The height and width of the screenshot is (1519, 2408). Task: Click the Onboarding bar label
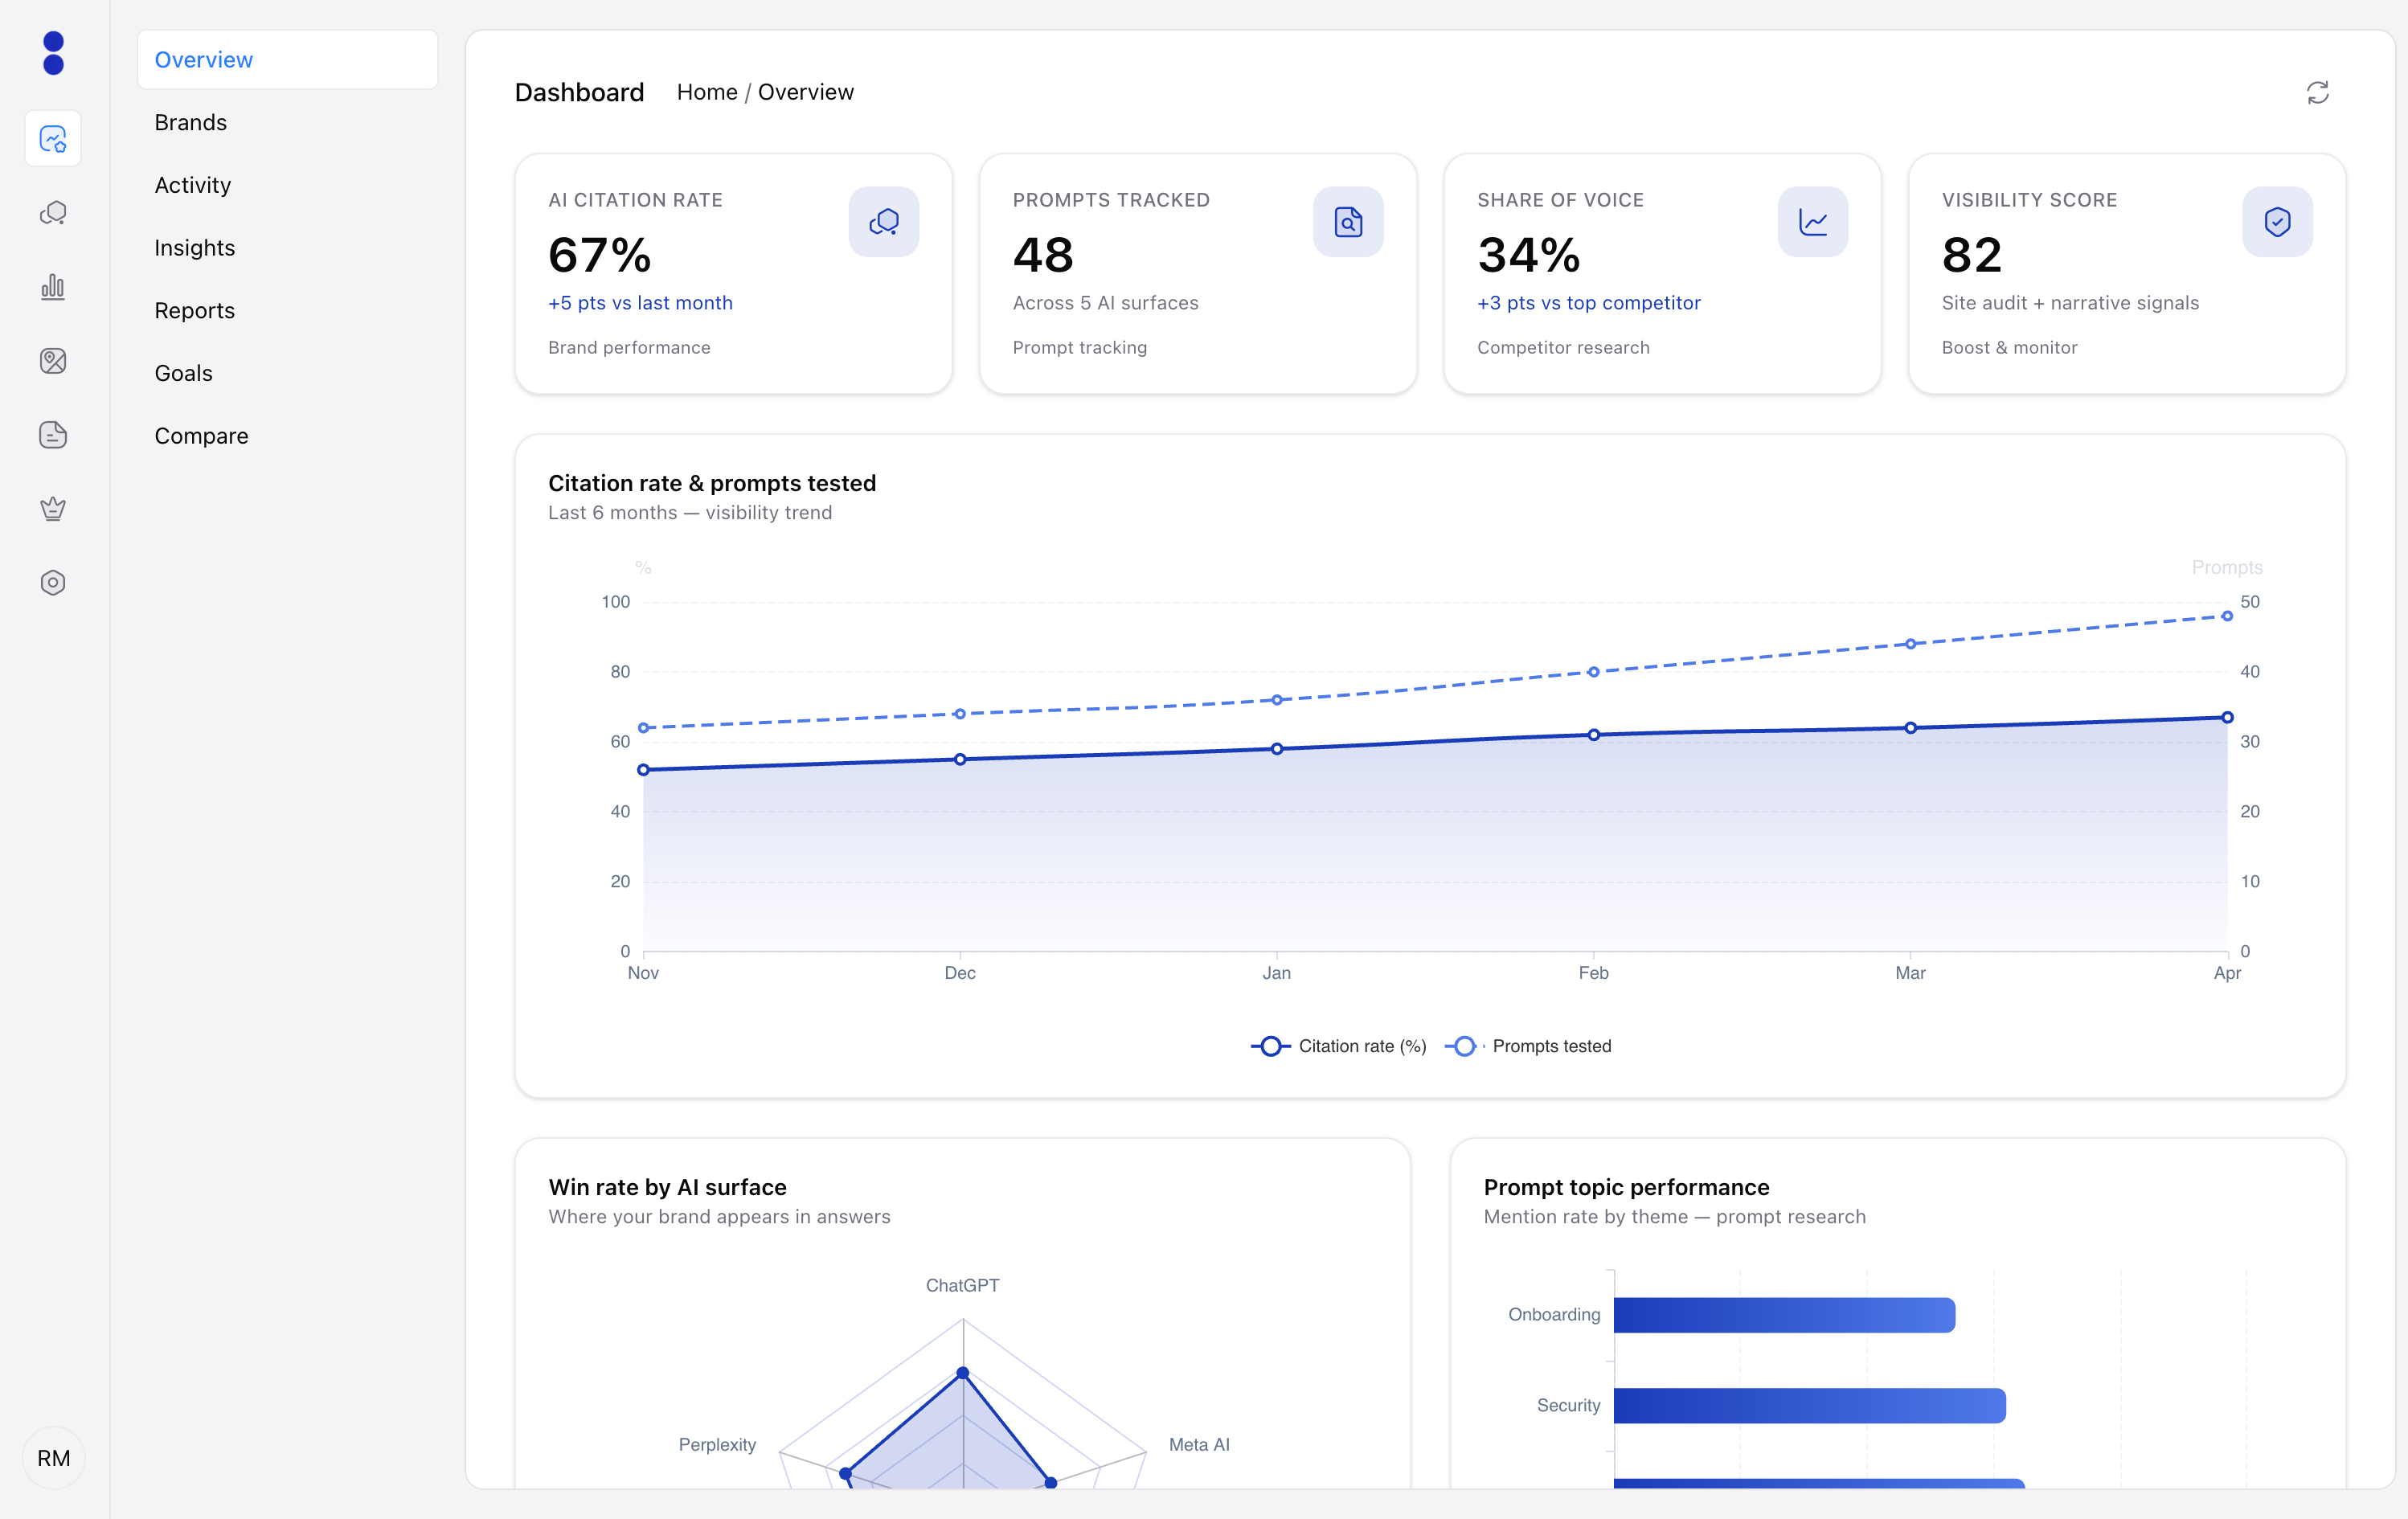pyautogui.click(x=1554, y=1315)
